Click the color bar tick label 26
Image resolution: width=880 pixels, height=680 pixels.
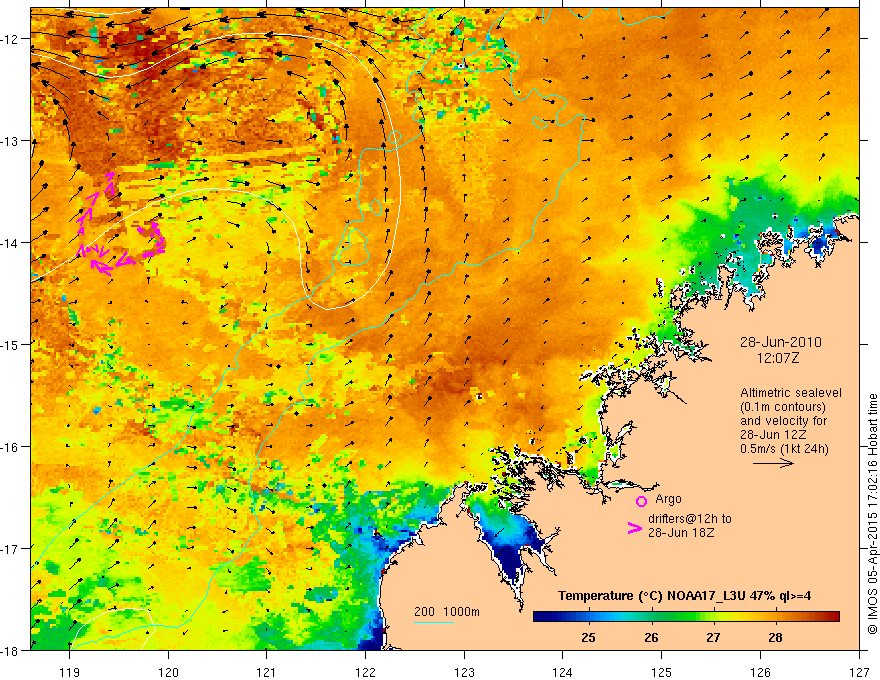651,637
